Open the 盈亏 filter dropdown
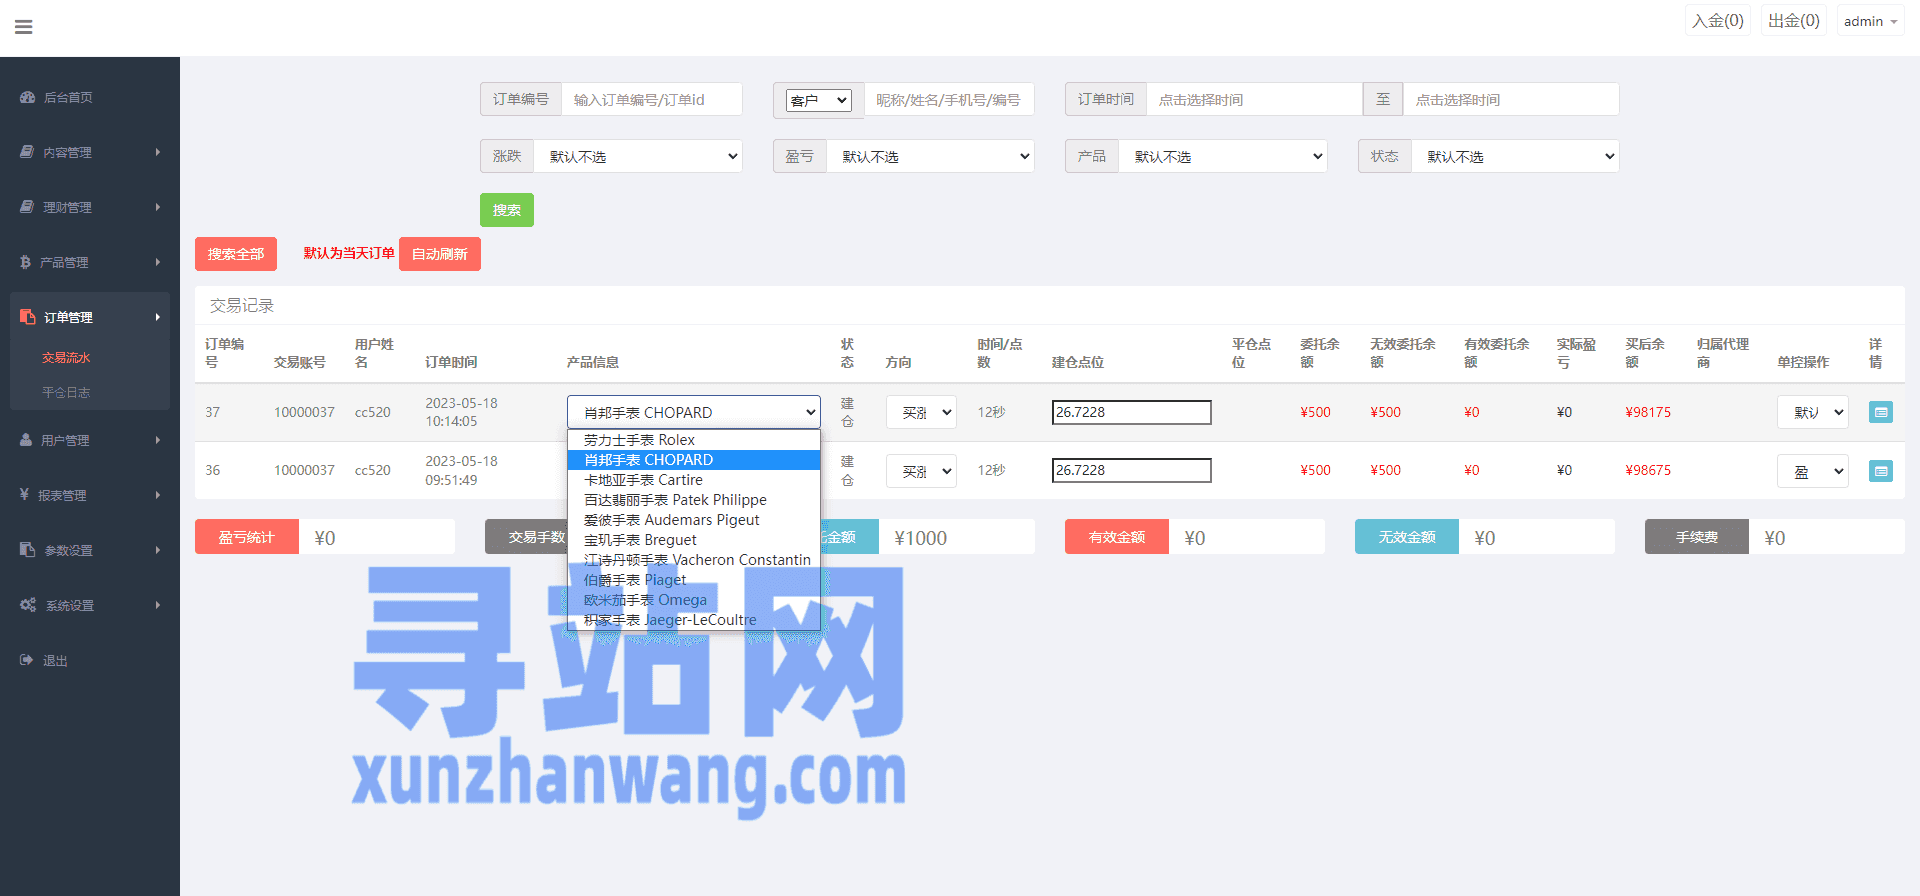1920x896 pixels. click(x=930, y=156)
